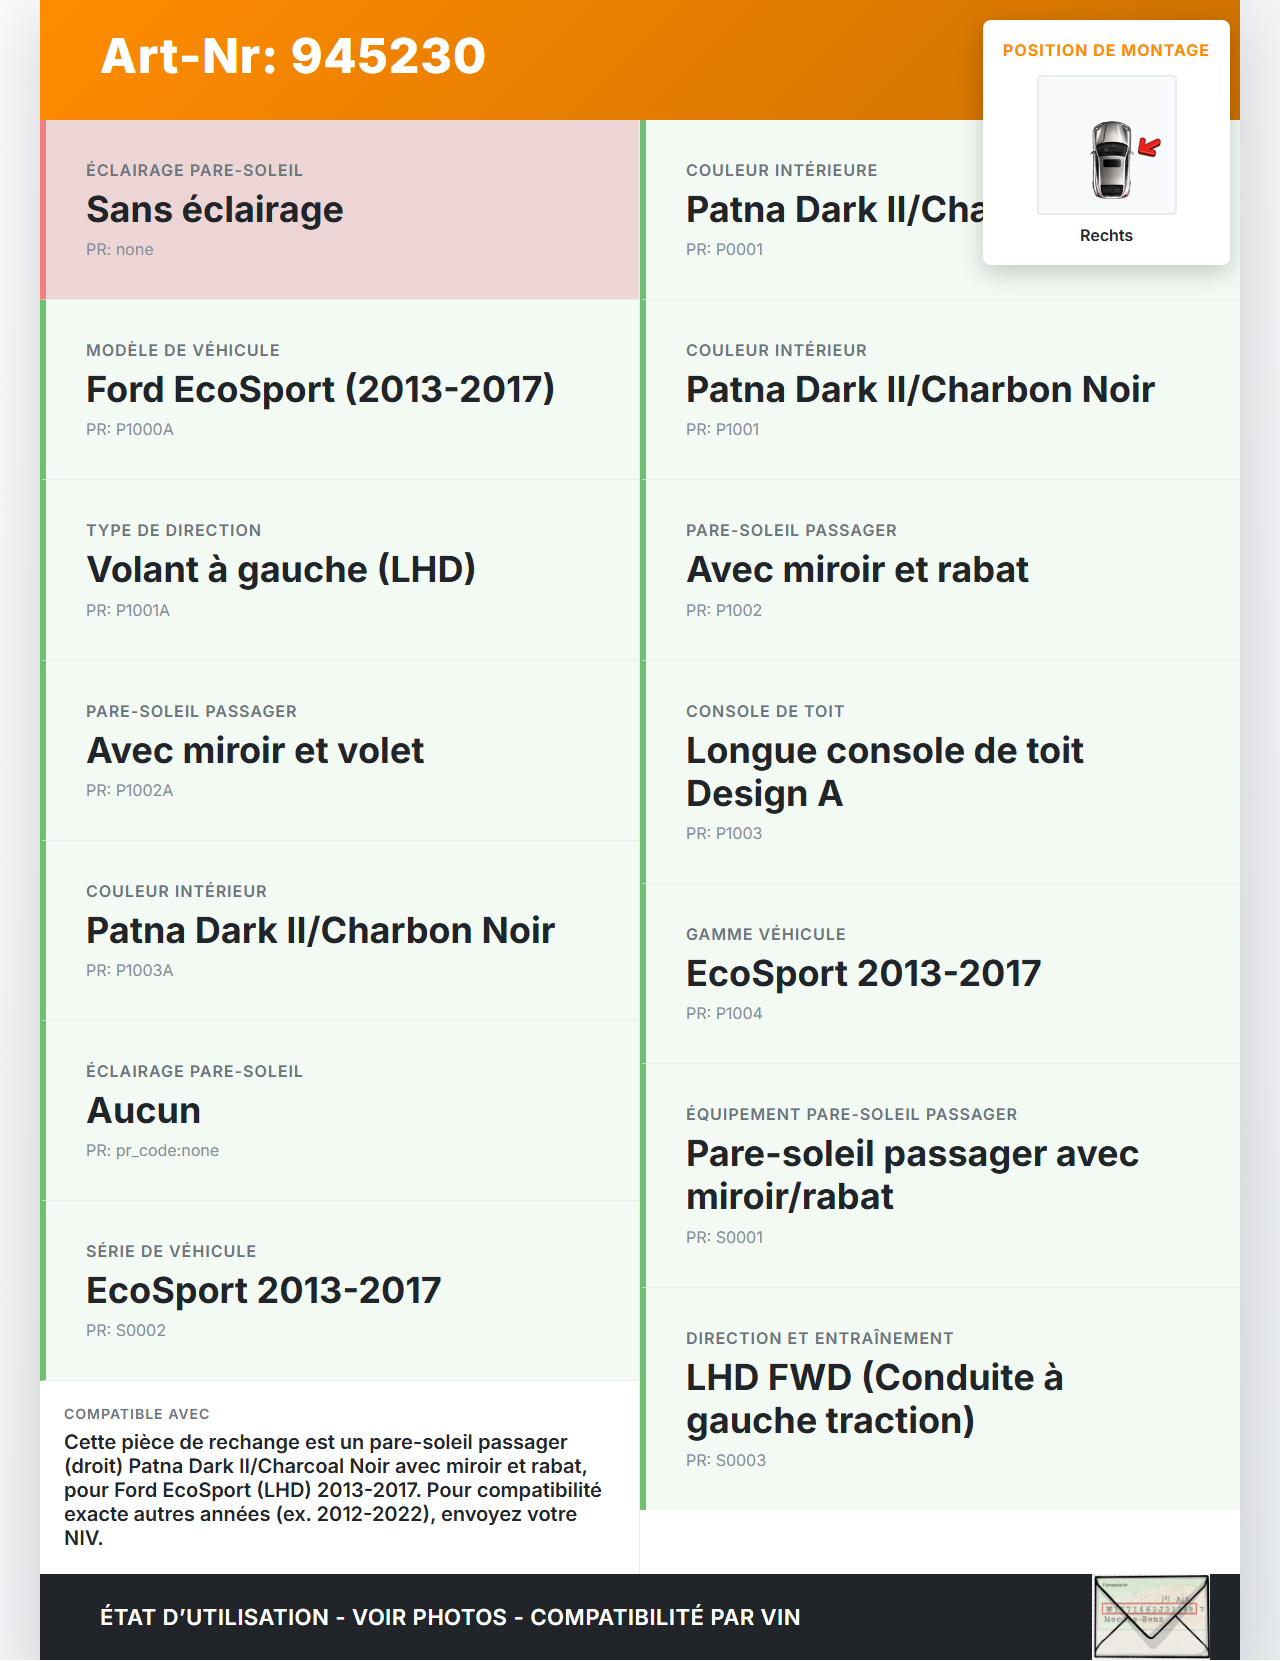
Task: Click the top-view car icon
Action: (x=1110, y=159)
